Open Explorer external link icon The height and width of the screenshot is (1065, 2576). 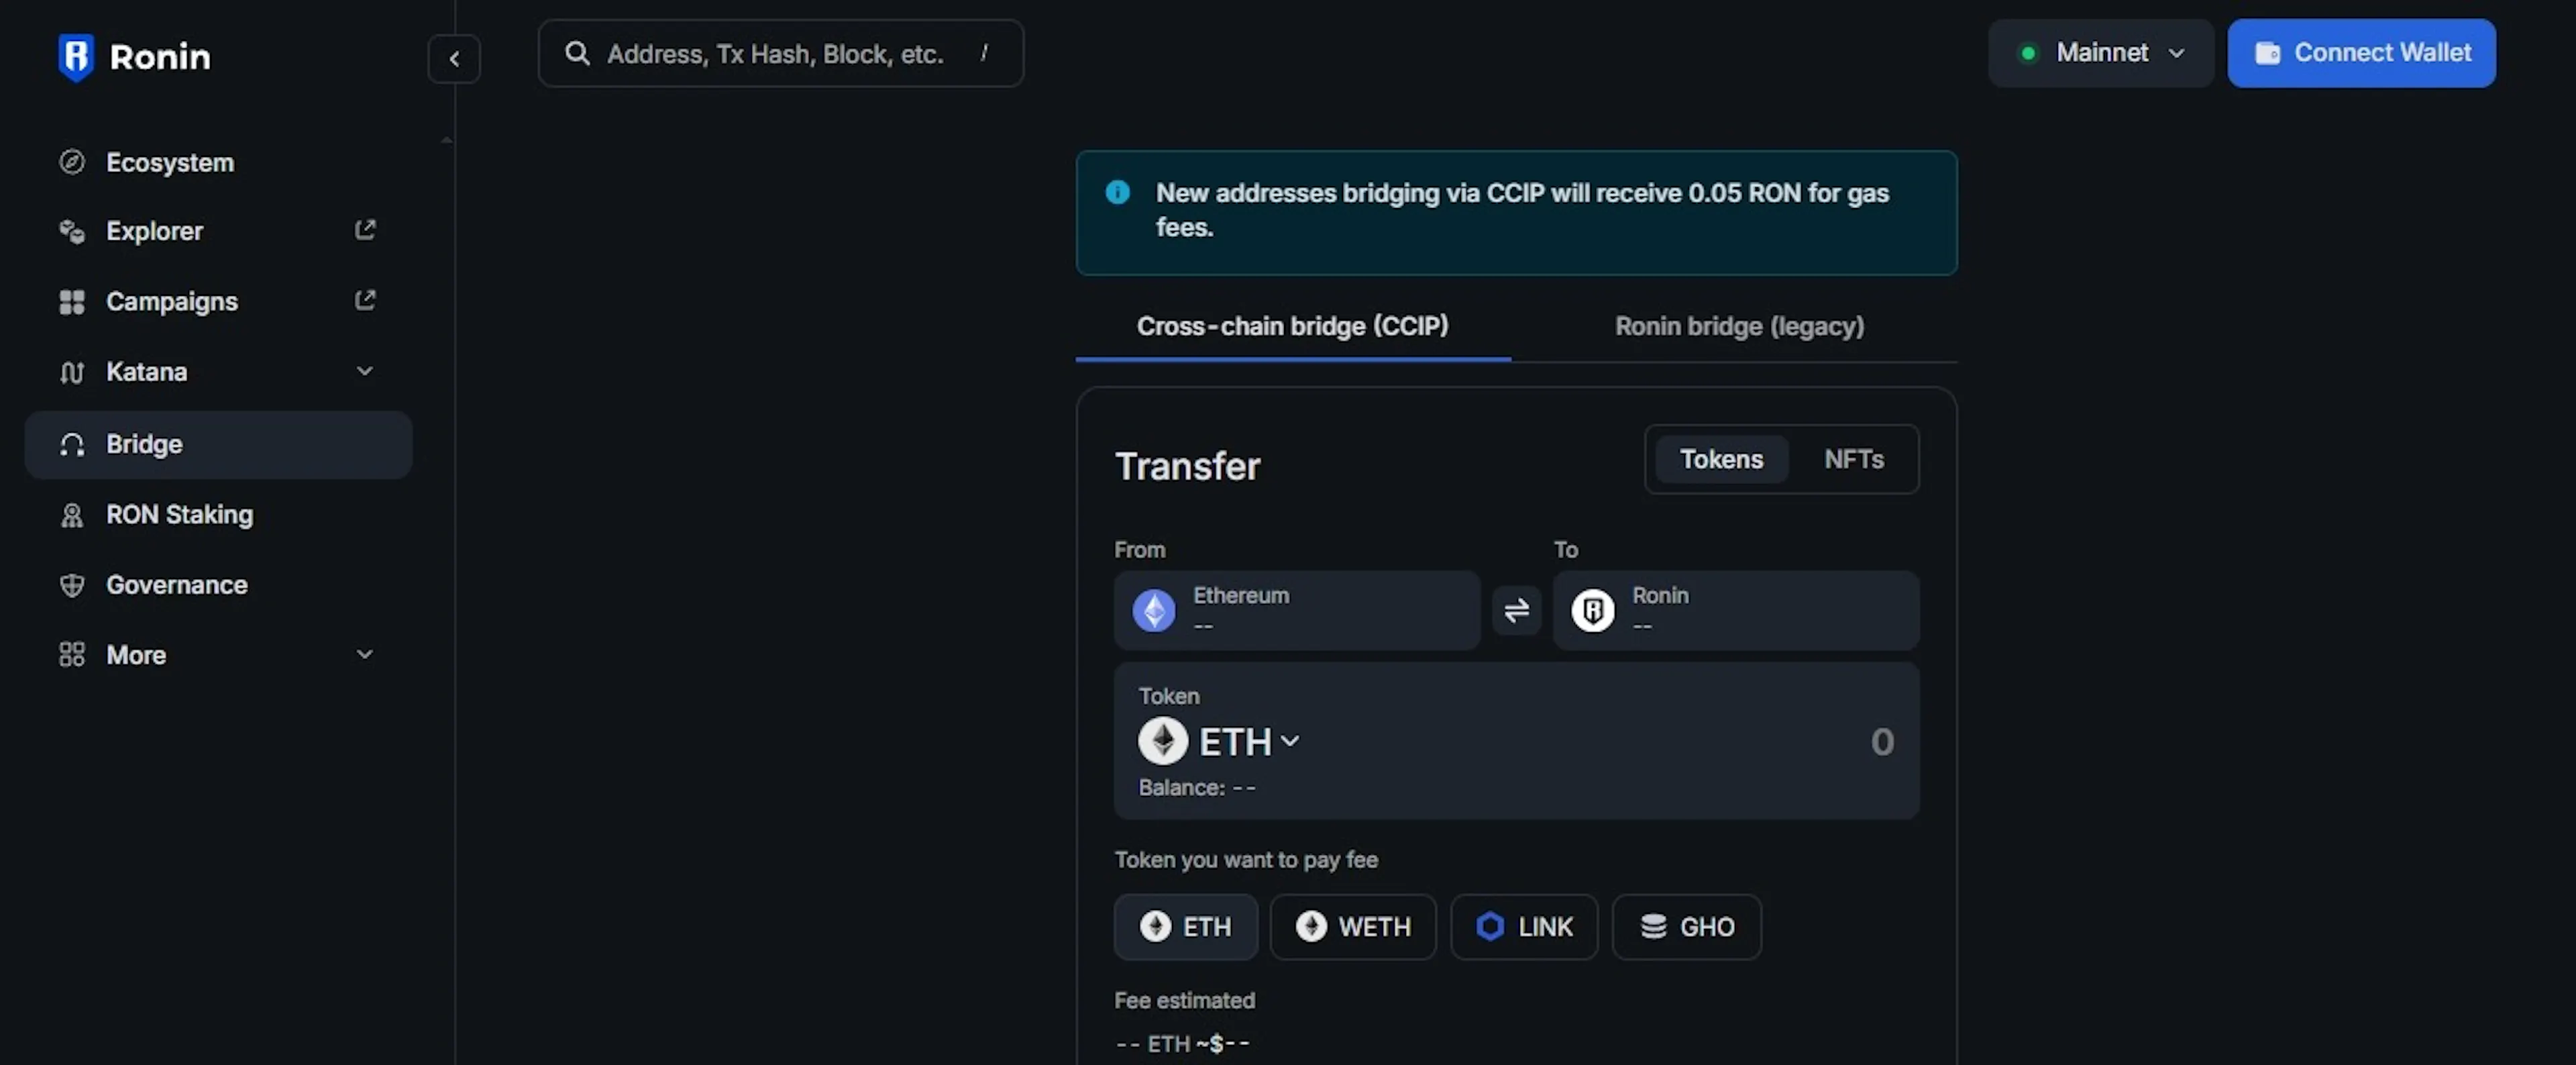click(365, 230)
